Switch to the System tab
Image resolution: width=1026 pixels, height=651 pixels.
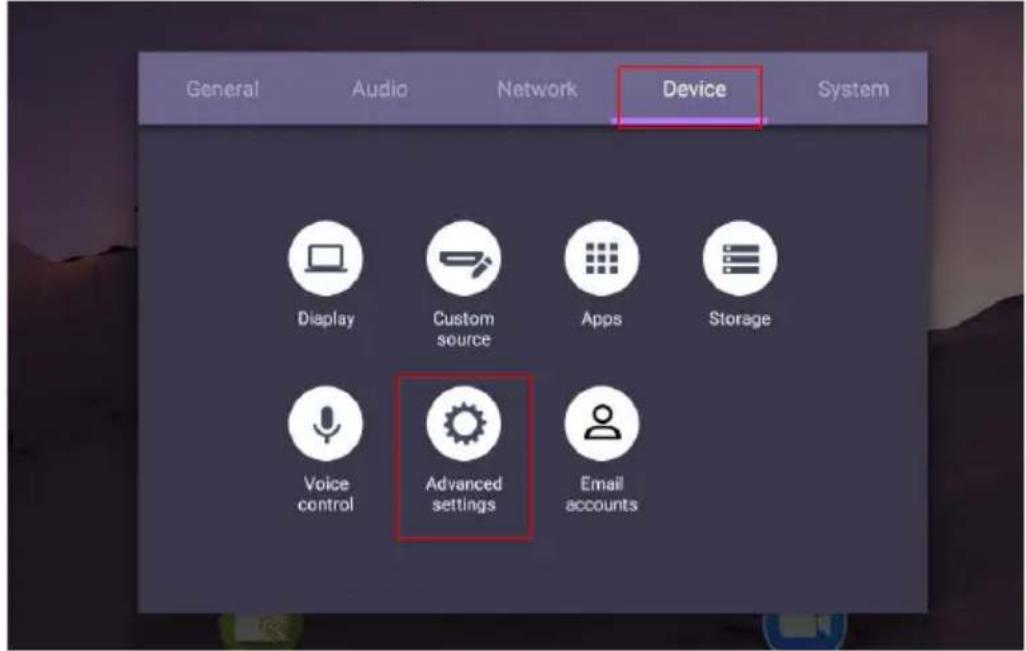tap(853, 89)
